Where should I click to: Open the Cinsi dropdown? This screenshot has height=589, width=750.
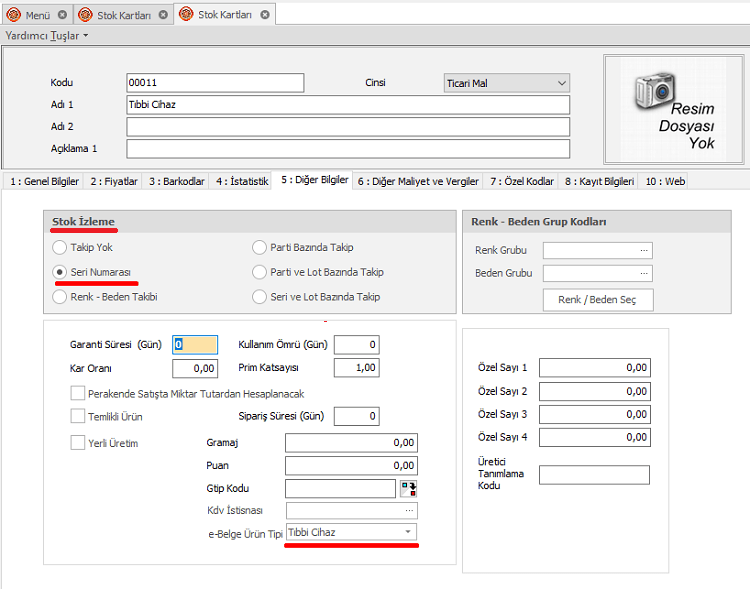coord(561,83)
